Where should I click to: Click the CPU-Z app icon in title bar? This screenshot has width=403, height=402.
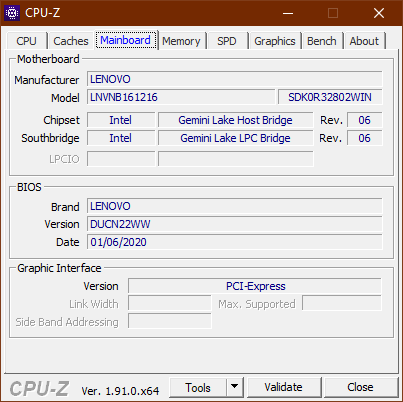point(12,13)
